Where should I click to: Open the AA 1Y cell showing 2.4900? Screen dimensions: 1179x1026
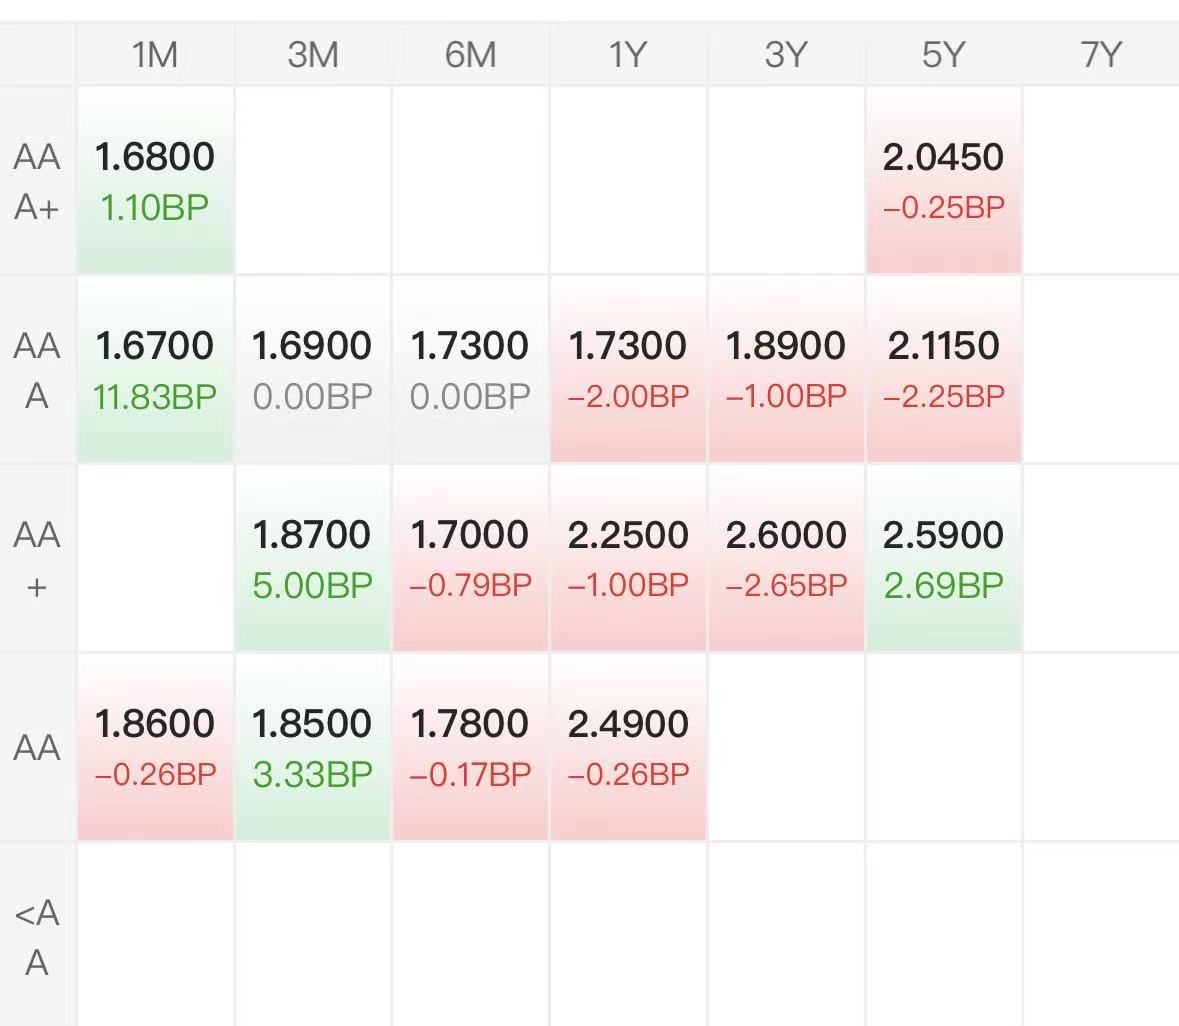628,747
